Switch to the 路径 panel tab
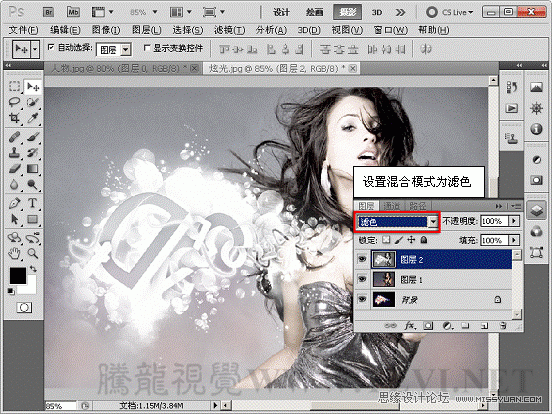Image resolution: width=552 pixels, height=414 pixels. (418, 206)
